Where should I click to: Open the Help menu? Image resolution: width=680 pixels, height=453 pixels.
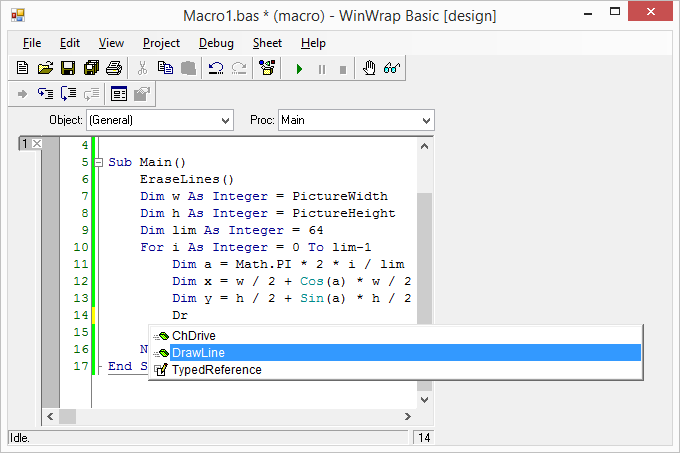tap(313, 43)
